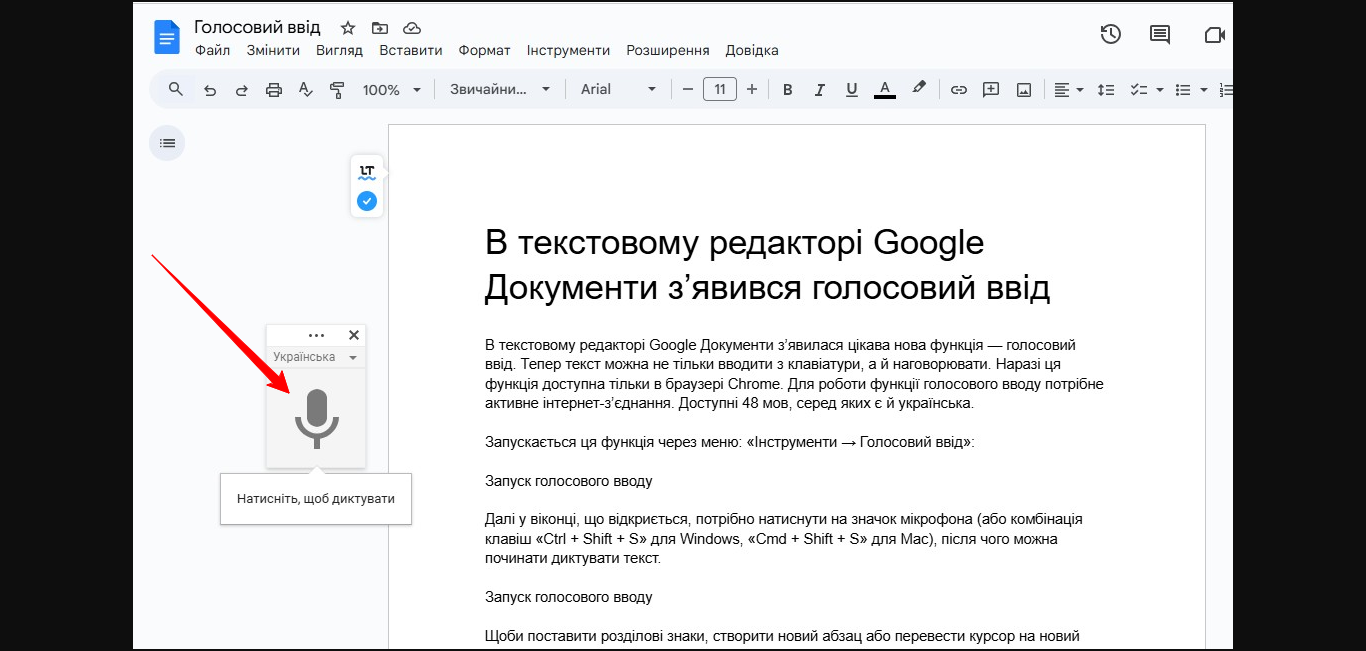Screen dimensions: 1366x651
Task: Run the spelling and grammar check
Action: tap(306, 90)
